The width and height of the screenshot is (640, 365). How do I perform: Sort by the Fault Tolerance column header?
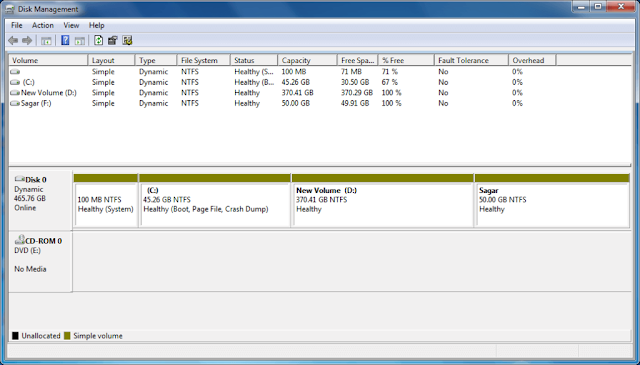pyautogui.click(x=471, y=60)
